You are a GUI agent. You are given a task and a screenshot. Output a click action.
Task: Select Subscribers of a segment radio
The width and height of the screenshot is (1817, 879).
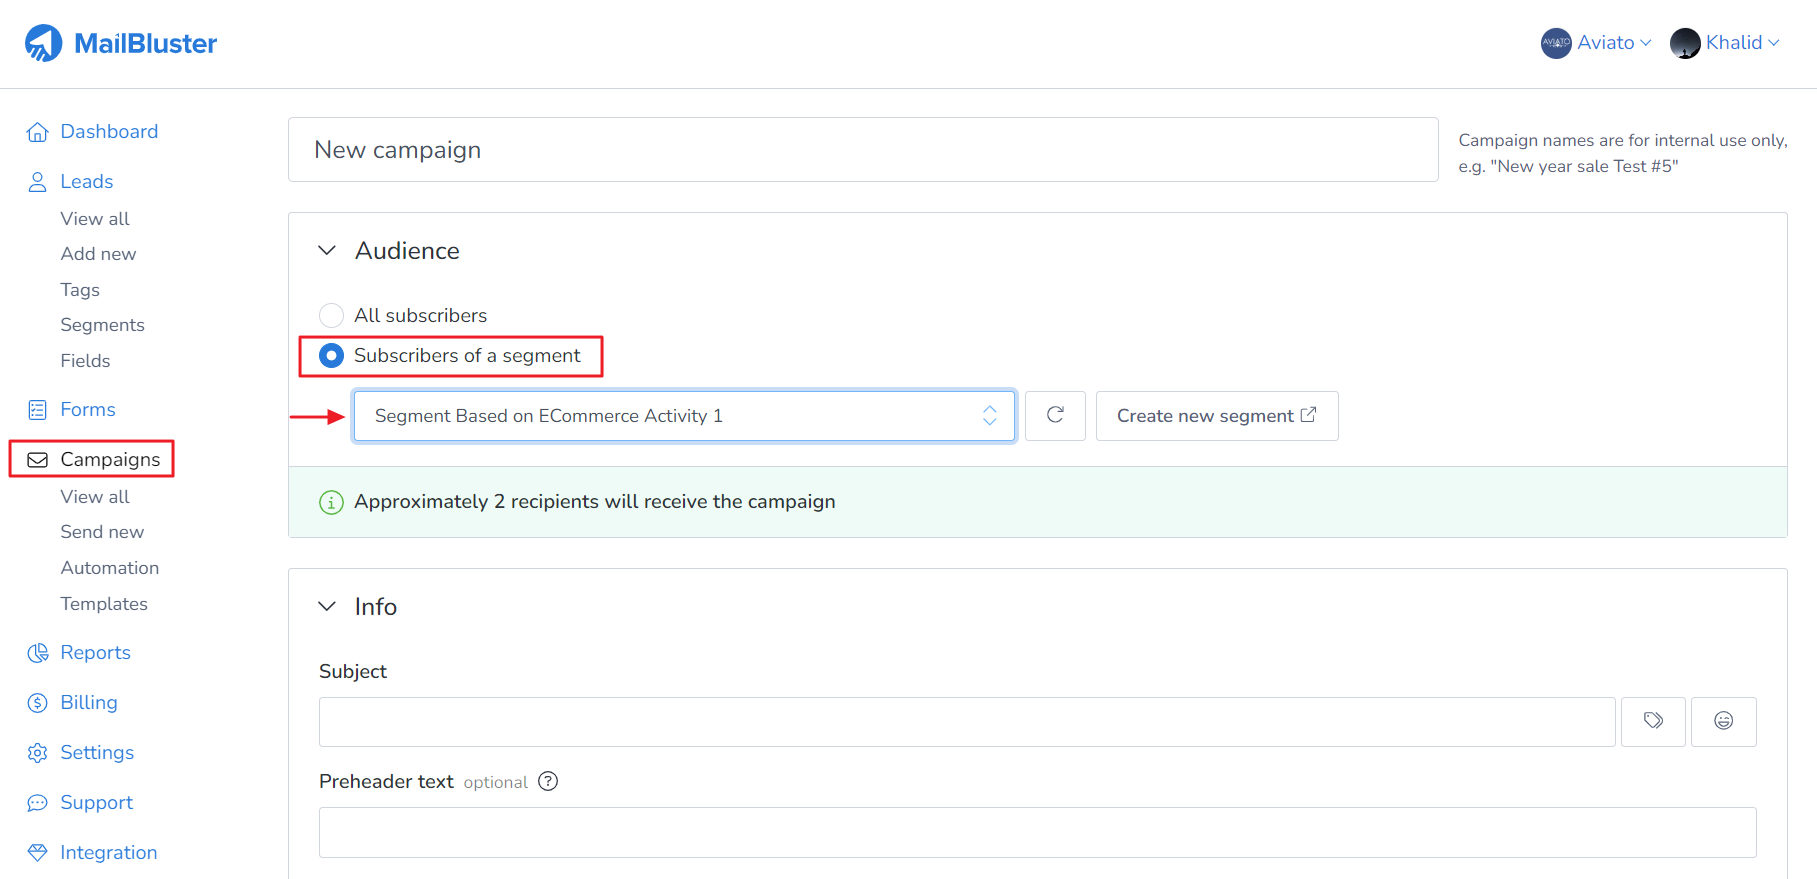(331, 355)
